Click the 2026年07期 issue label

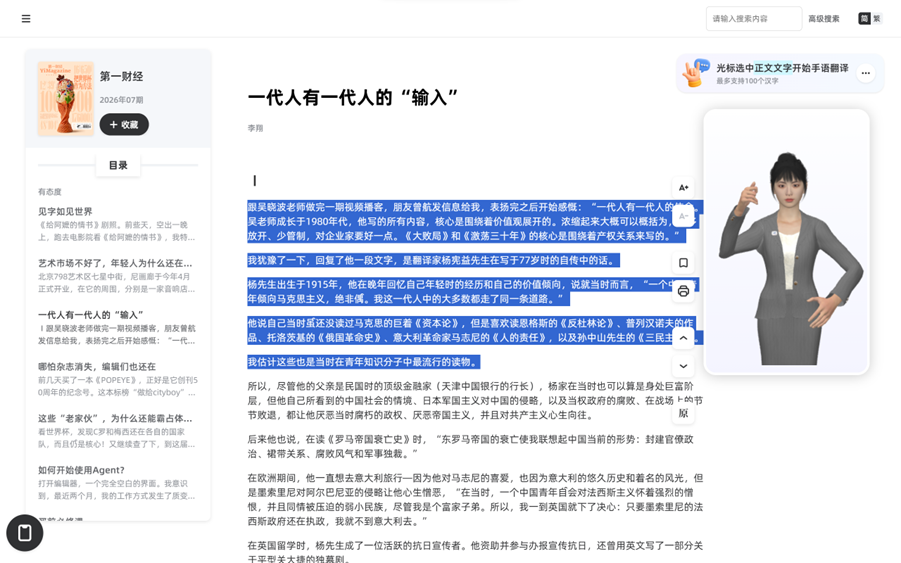pyautogui.click(x=121, y=100)
